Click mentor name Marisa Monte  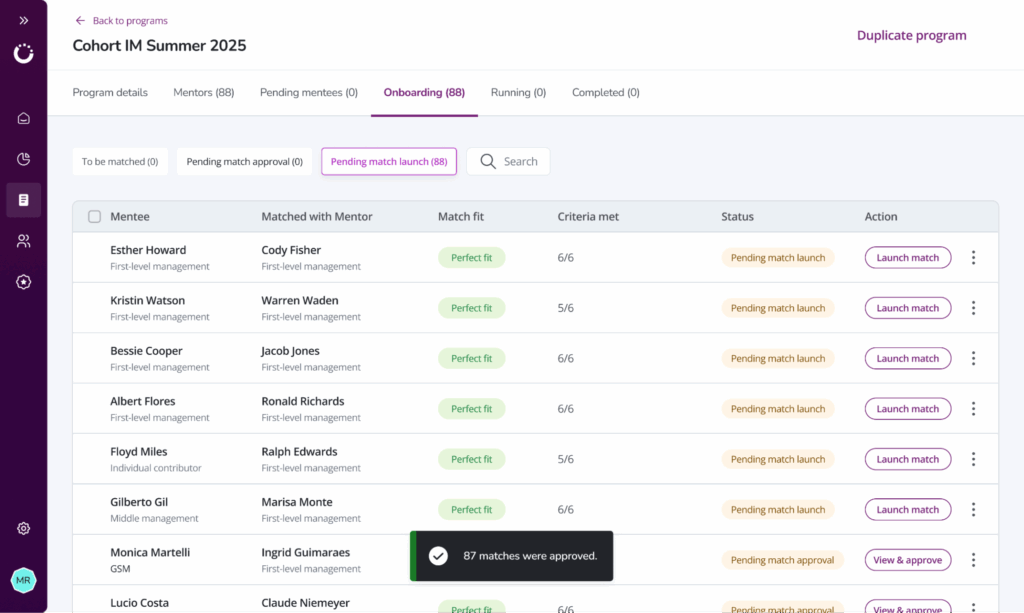pyautogui.click(x=297, y=502)
